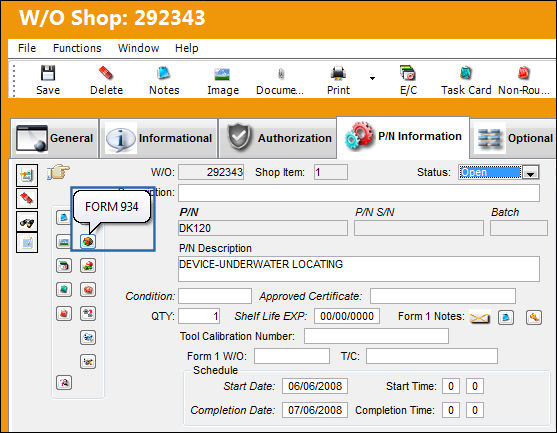
Task: Click the P/N Description text box
Action: 359,269
